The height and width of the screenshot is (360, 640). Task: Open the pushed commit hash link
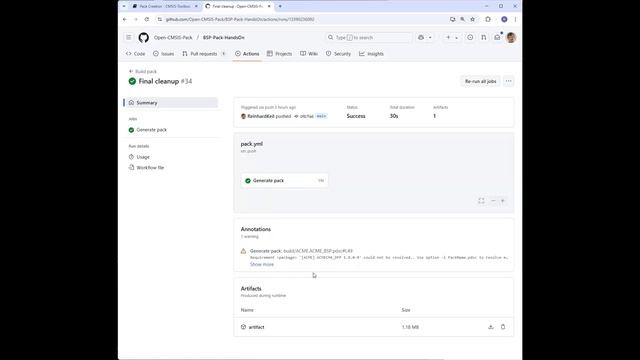[307, 116]
